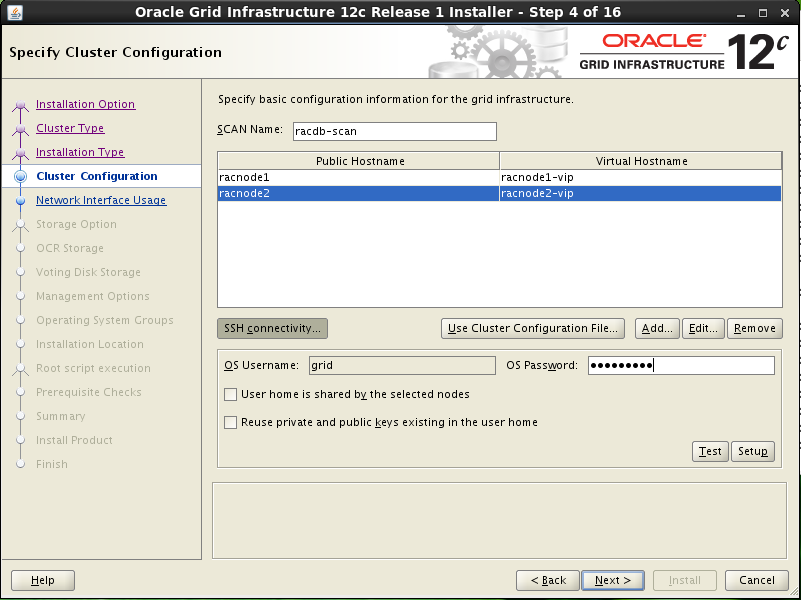
Task: Select the racnode1-vip virtual hostname cell
Action: click(x=641, y=177)
